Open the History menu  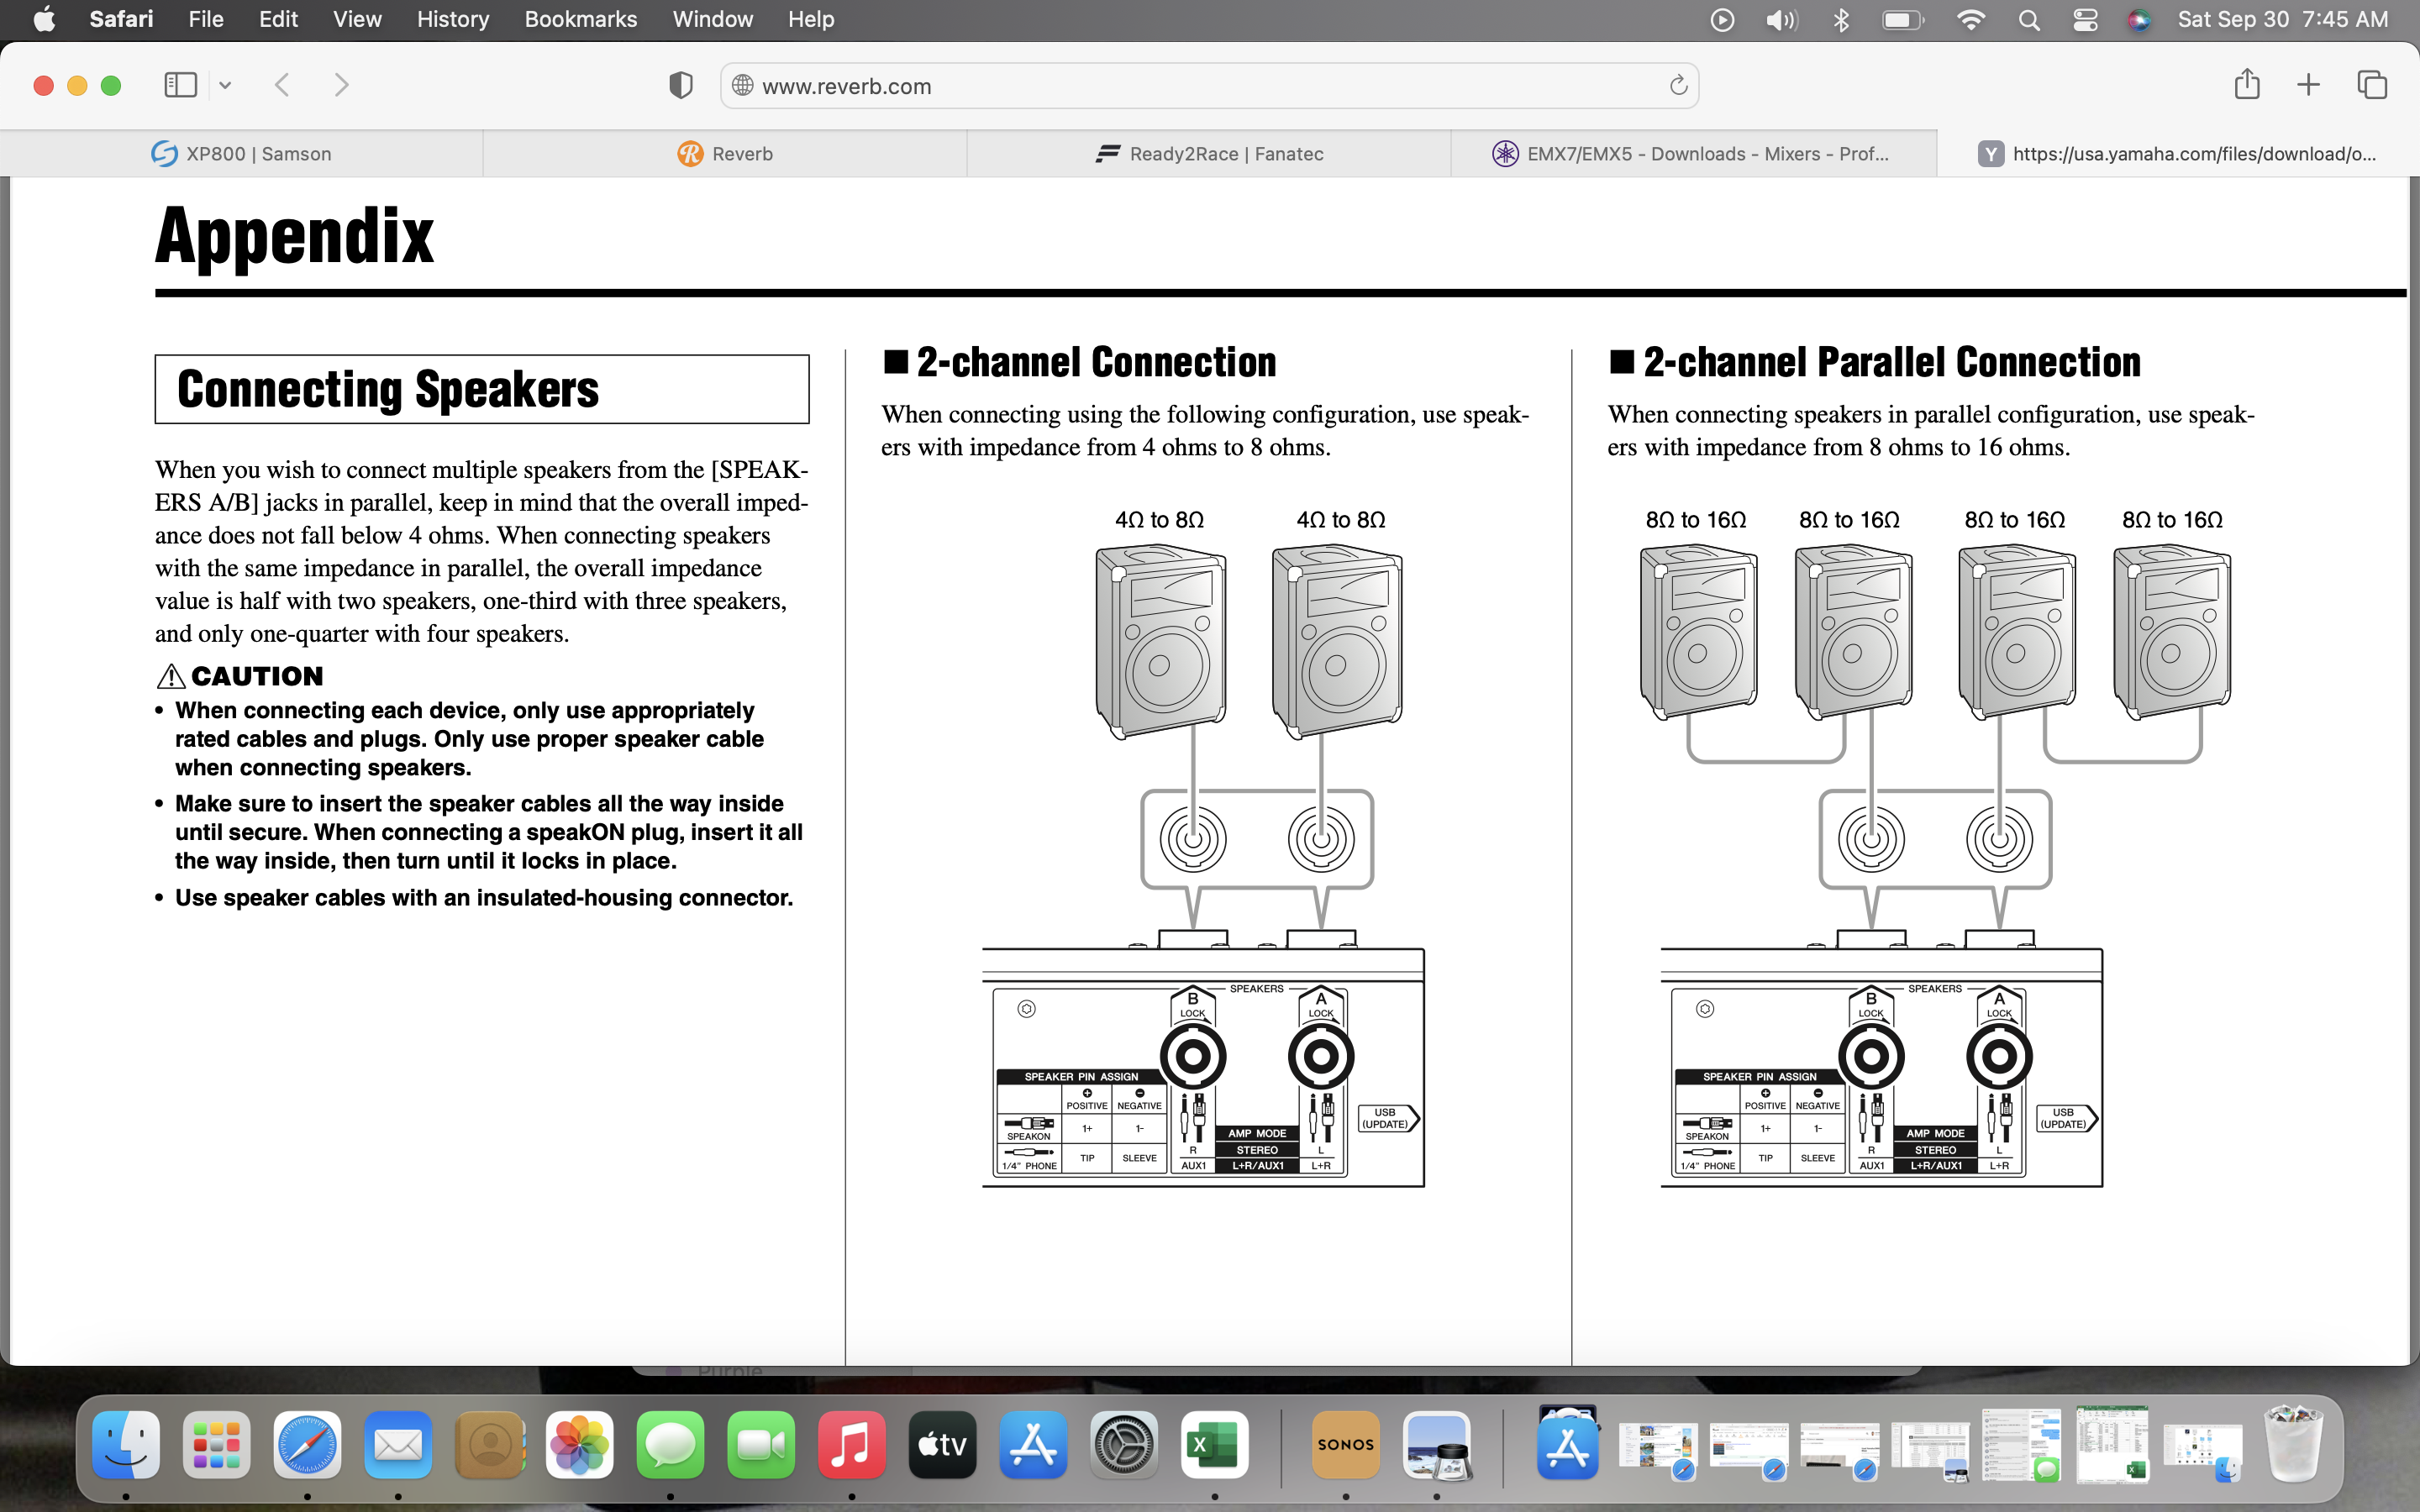[452, 19]
